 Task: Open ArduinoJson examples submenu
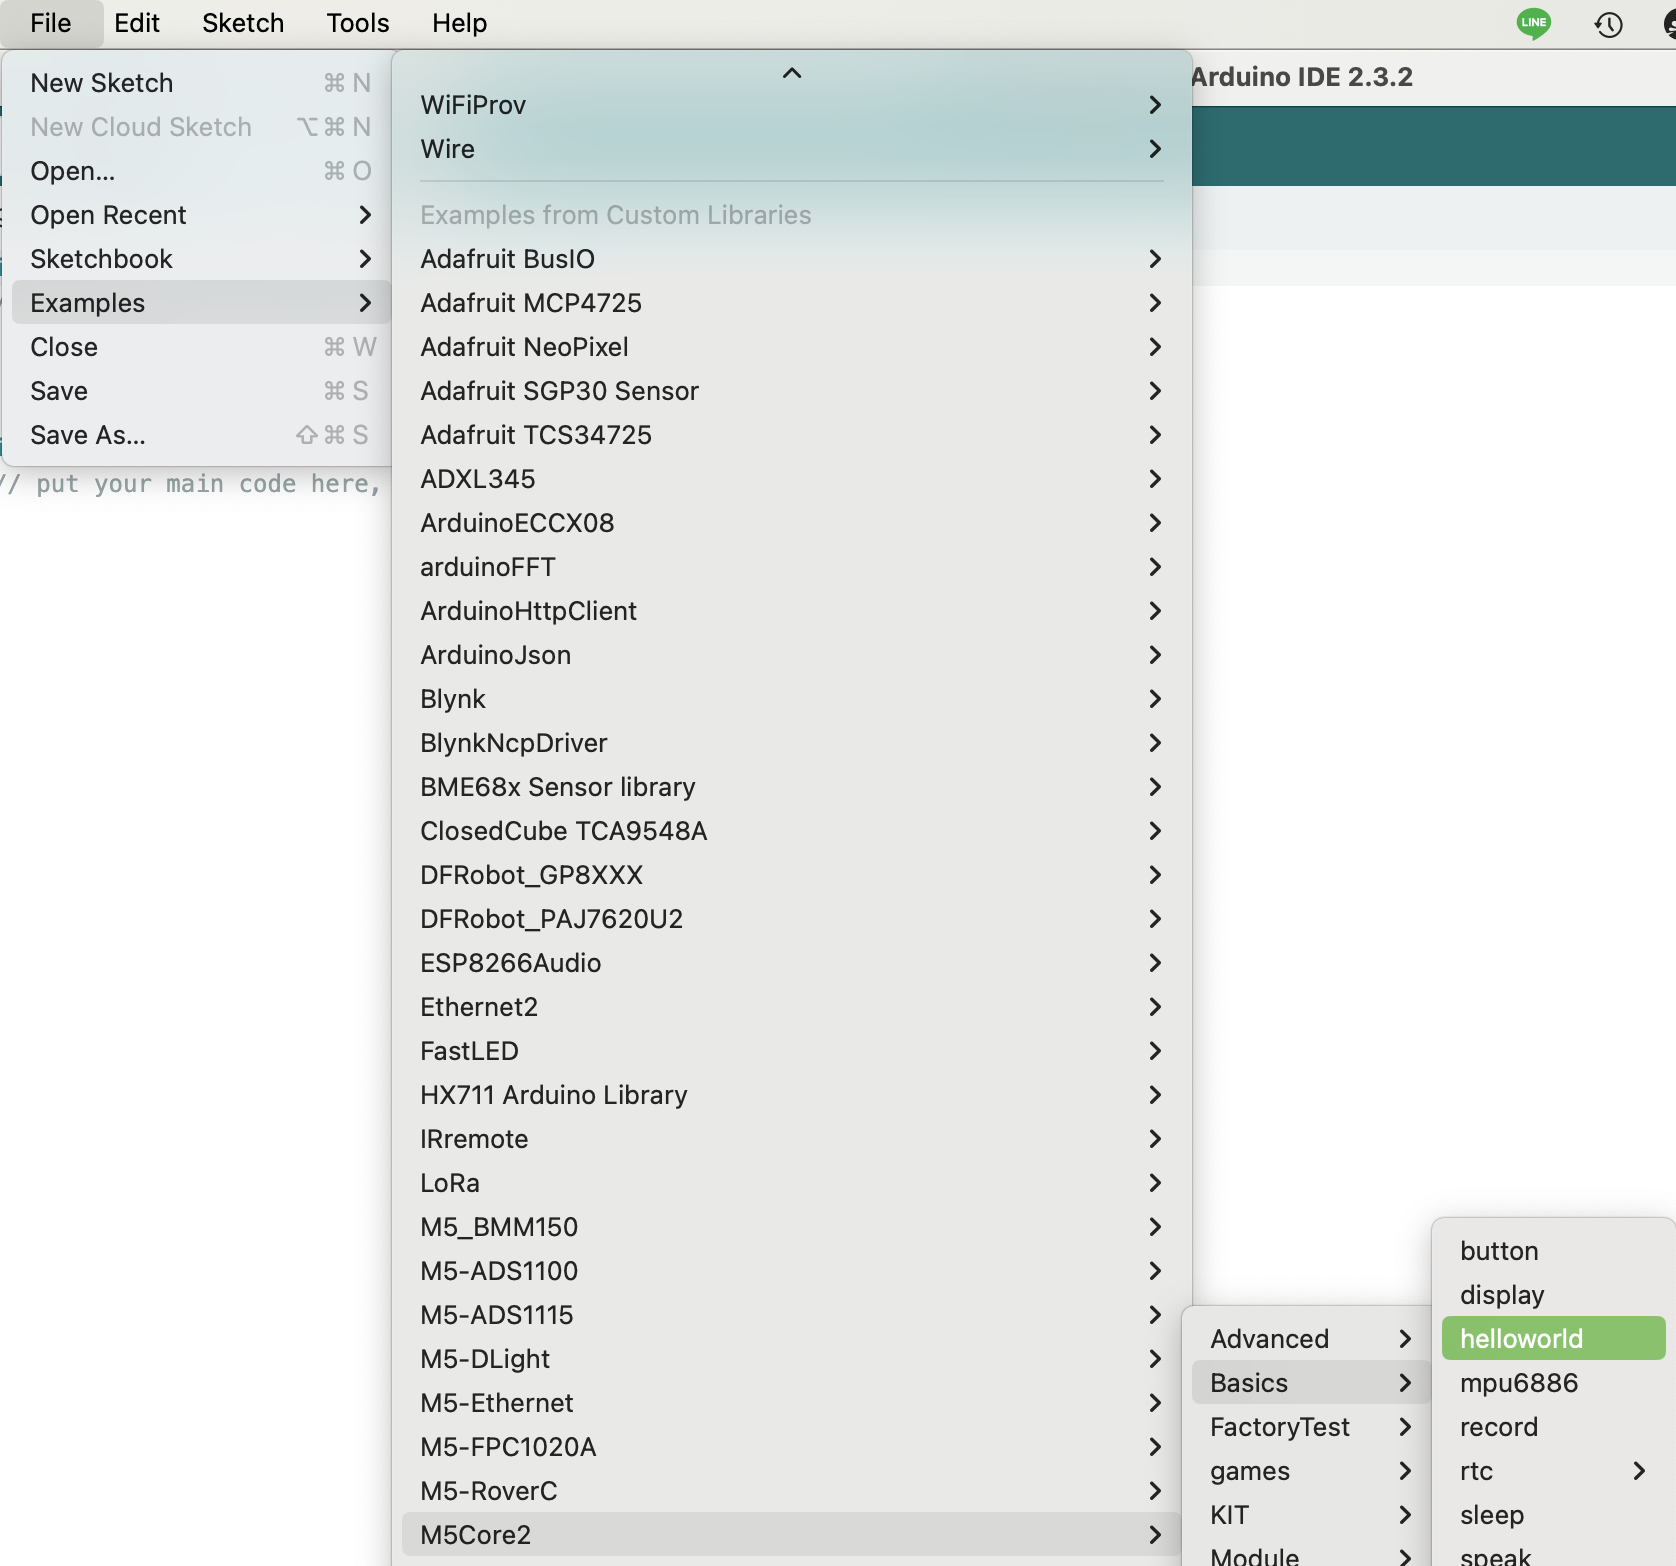(x=791, y=655)
